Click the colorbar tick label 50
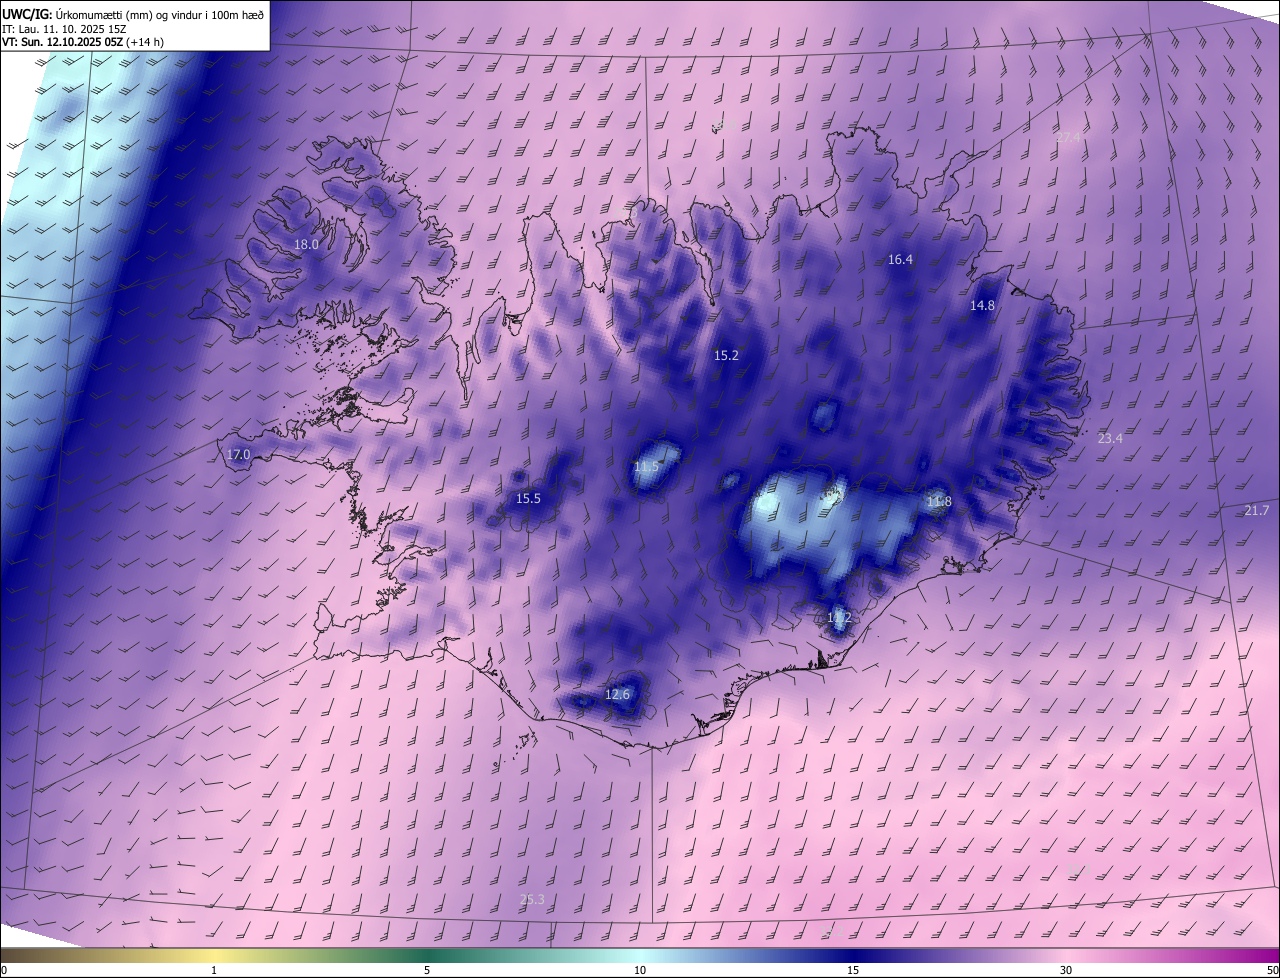 [x=1272, y=970]
